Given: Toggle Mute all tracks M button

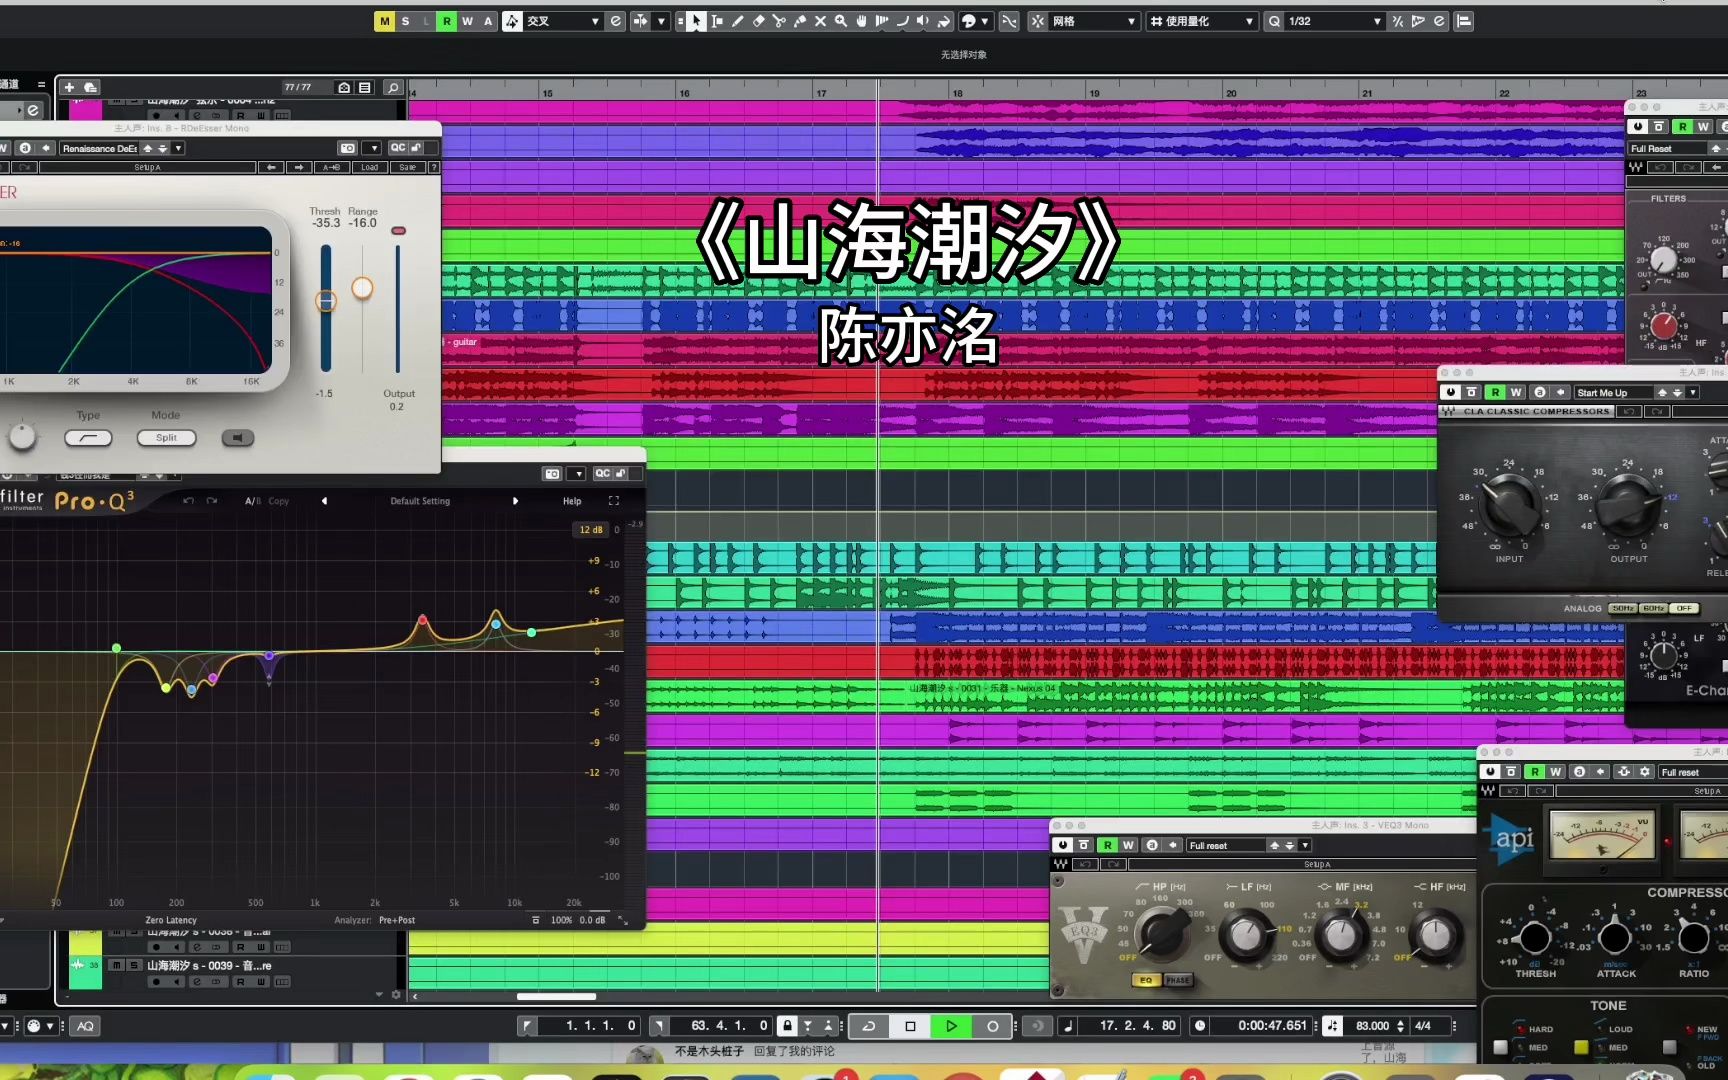Looking at the screenshot, I should tap(384, 21).
